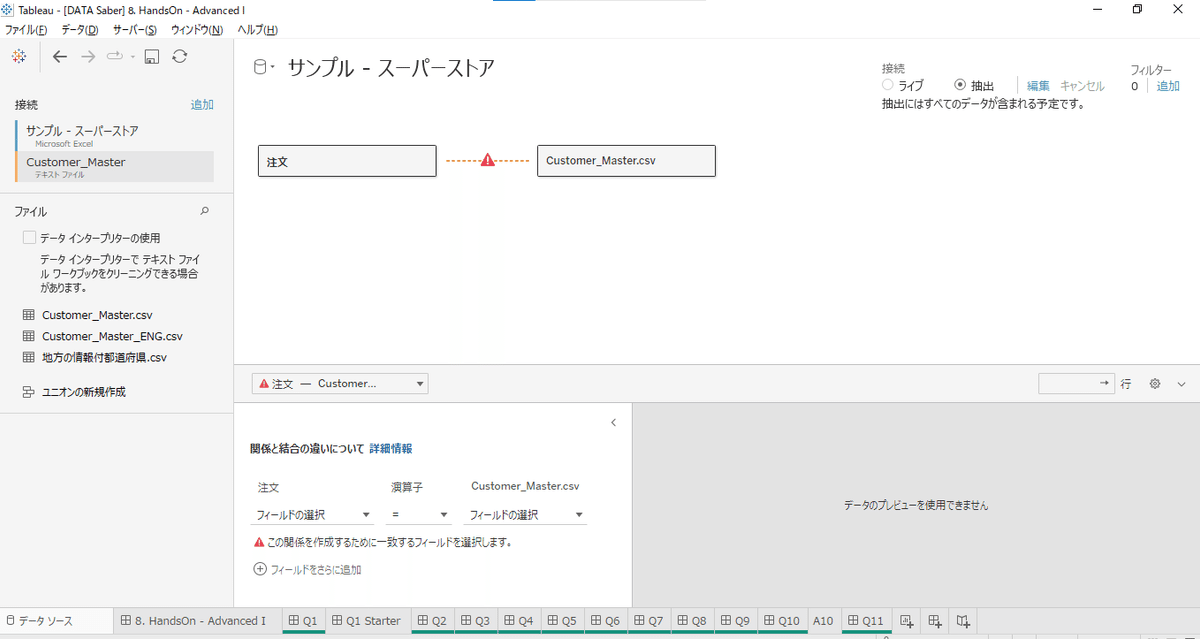Viewport: 1200px width, 639px height.
Task: Expand the dropdown arrow beside redo button
Action: 133,57
